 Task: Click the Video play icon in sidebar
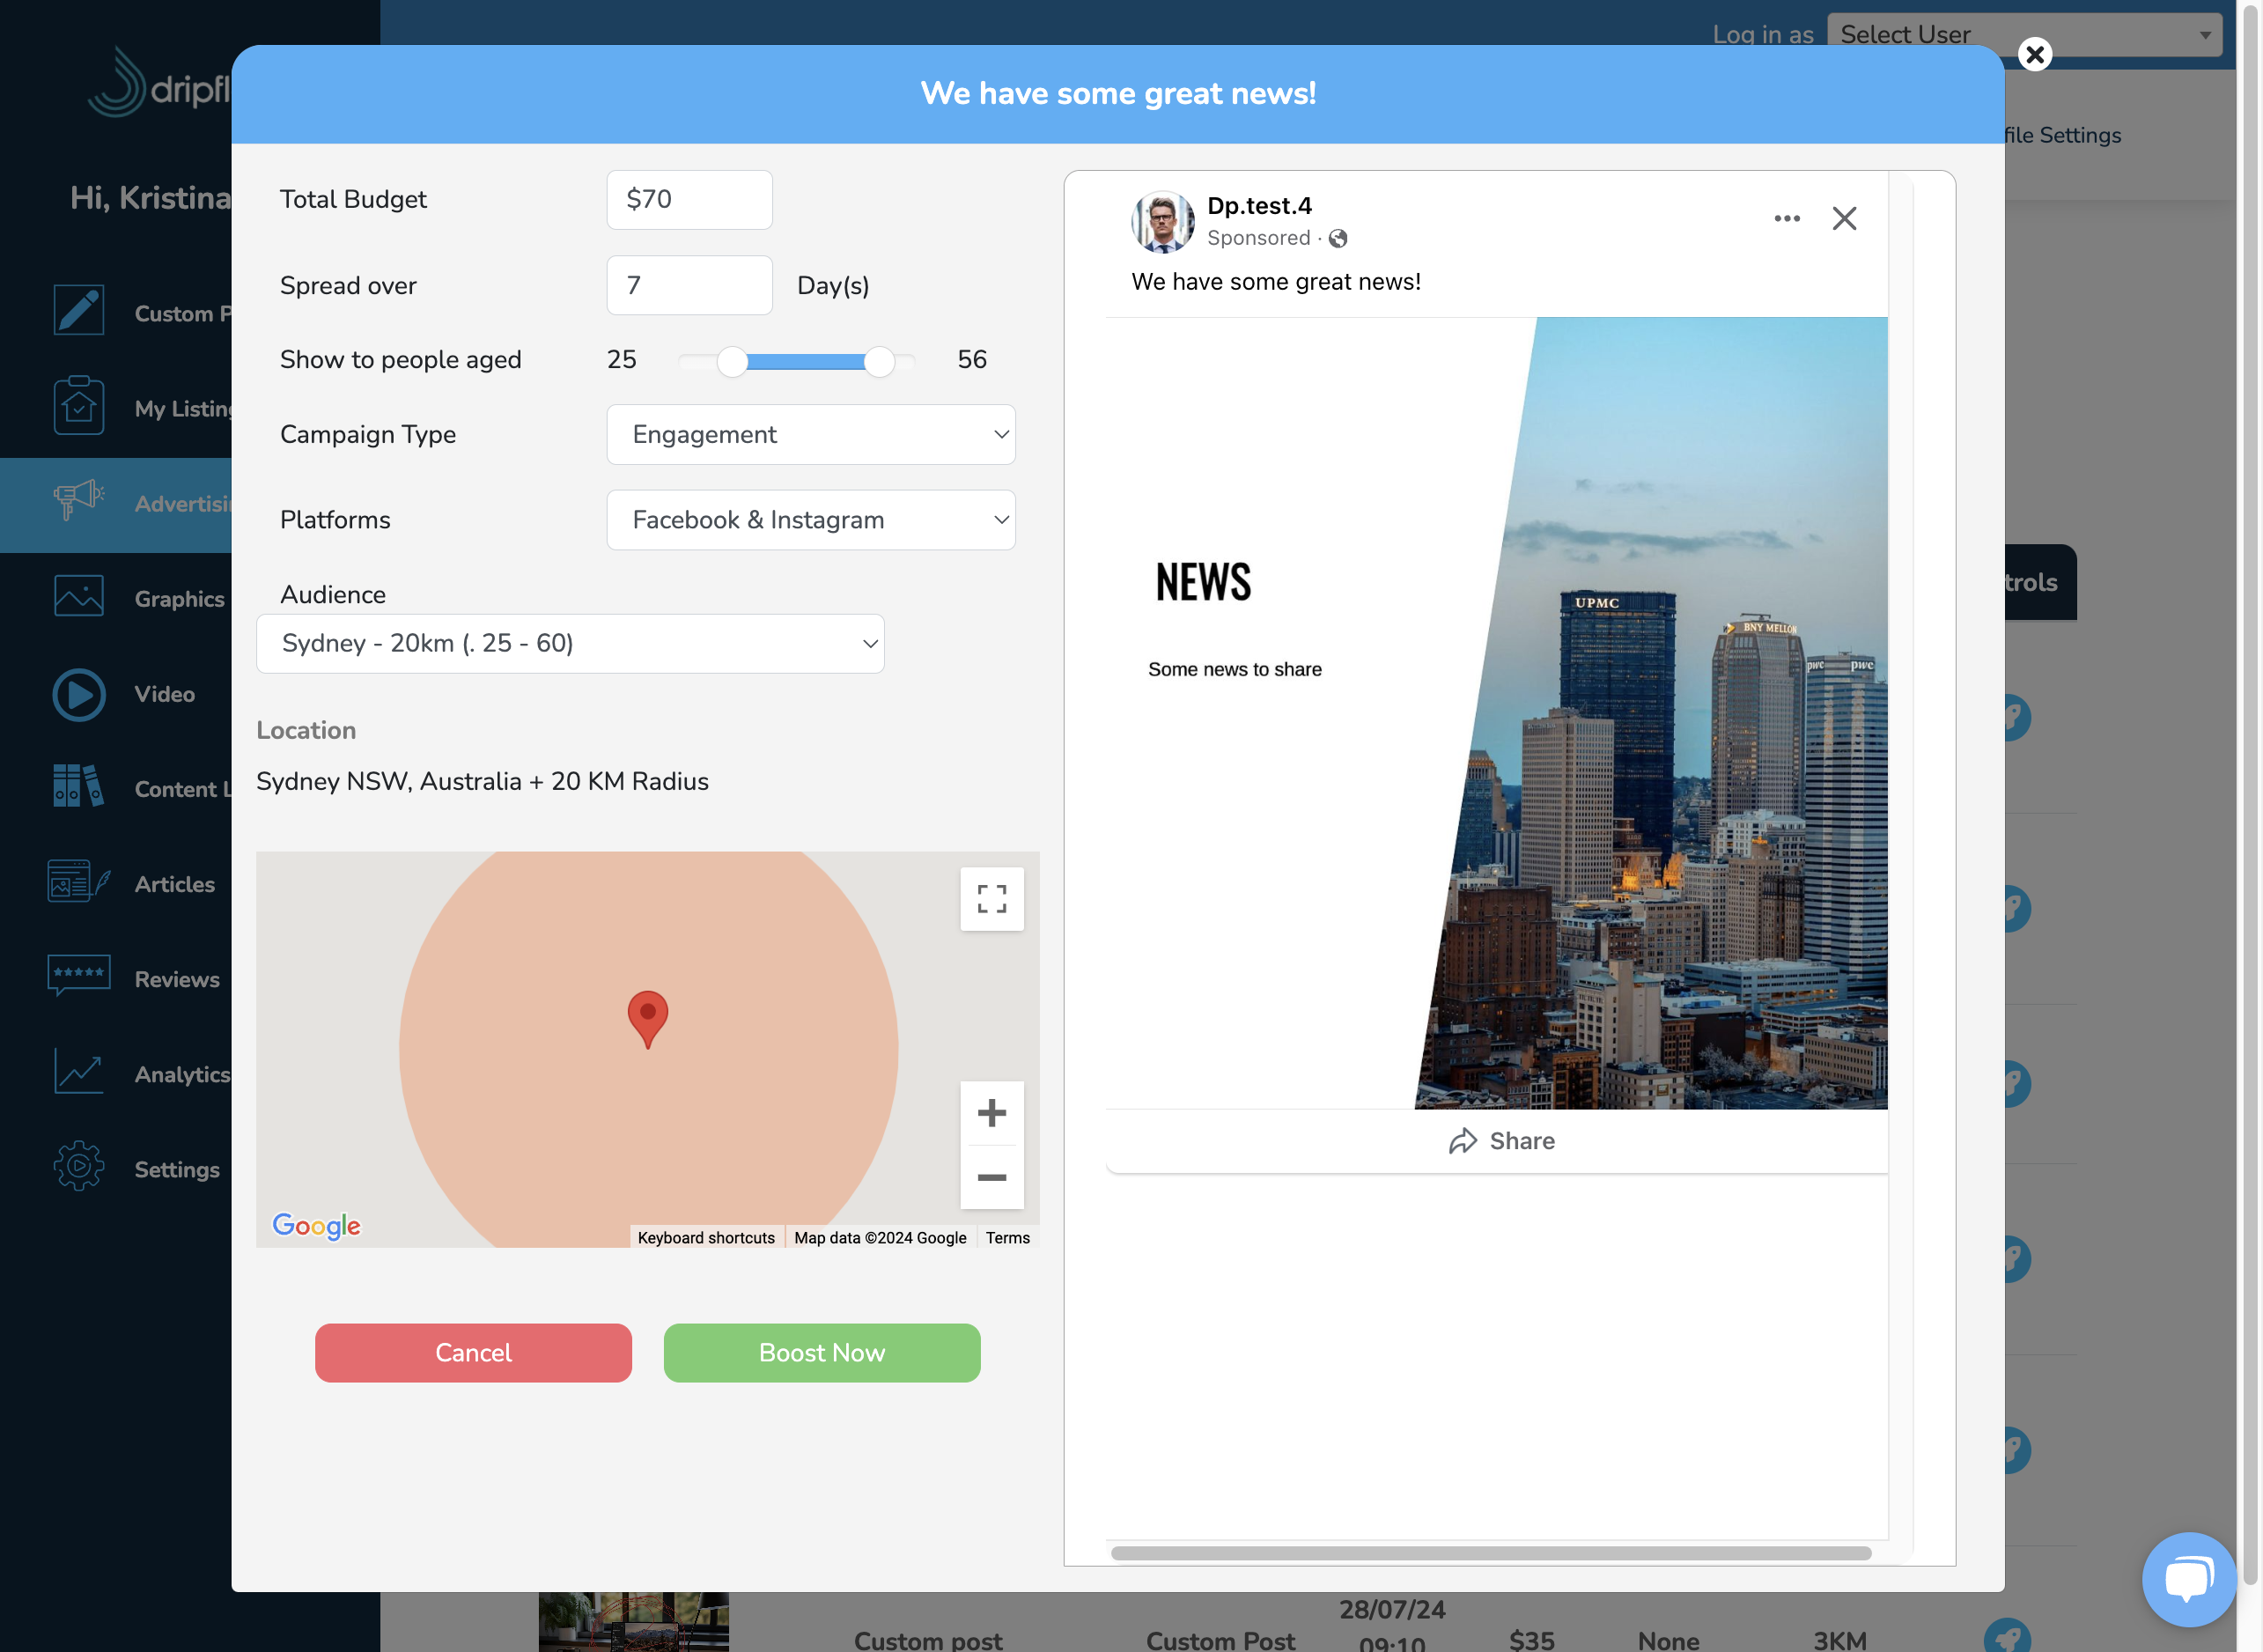click(79, 694)
